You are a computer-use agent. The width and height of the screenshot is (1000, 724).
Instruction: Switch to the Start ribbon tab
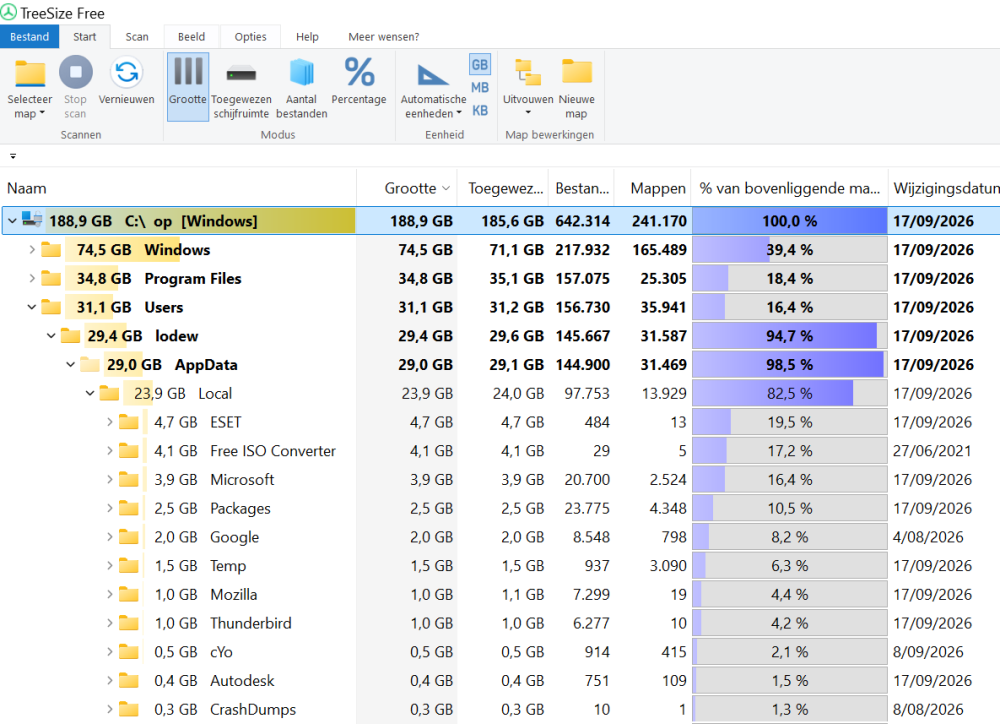coord(84,36)
